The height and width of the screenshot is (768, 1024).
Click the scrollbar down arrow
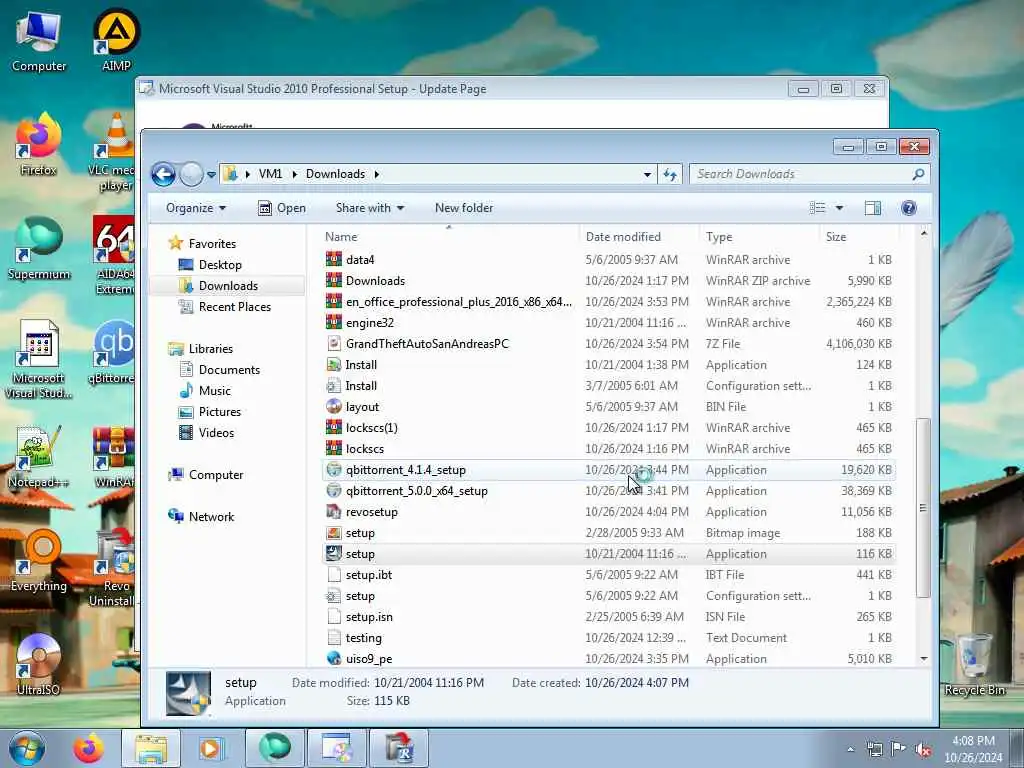click(923, 658)
